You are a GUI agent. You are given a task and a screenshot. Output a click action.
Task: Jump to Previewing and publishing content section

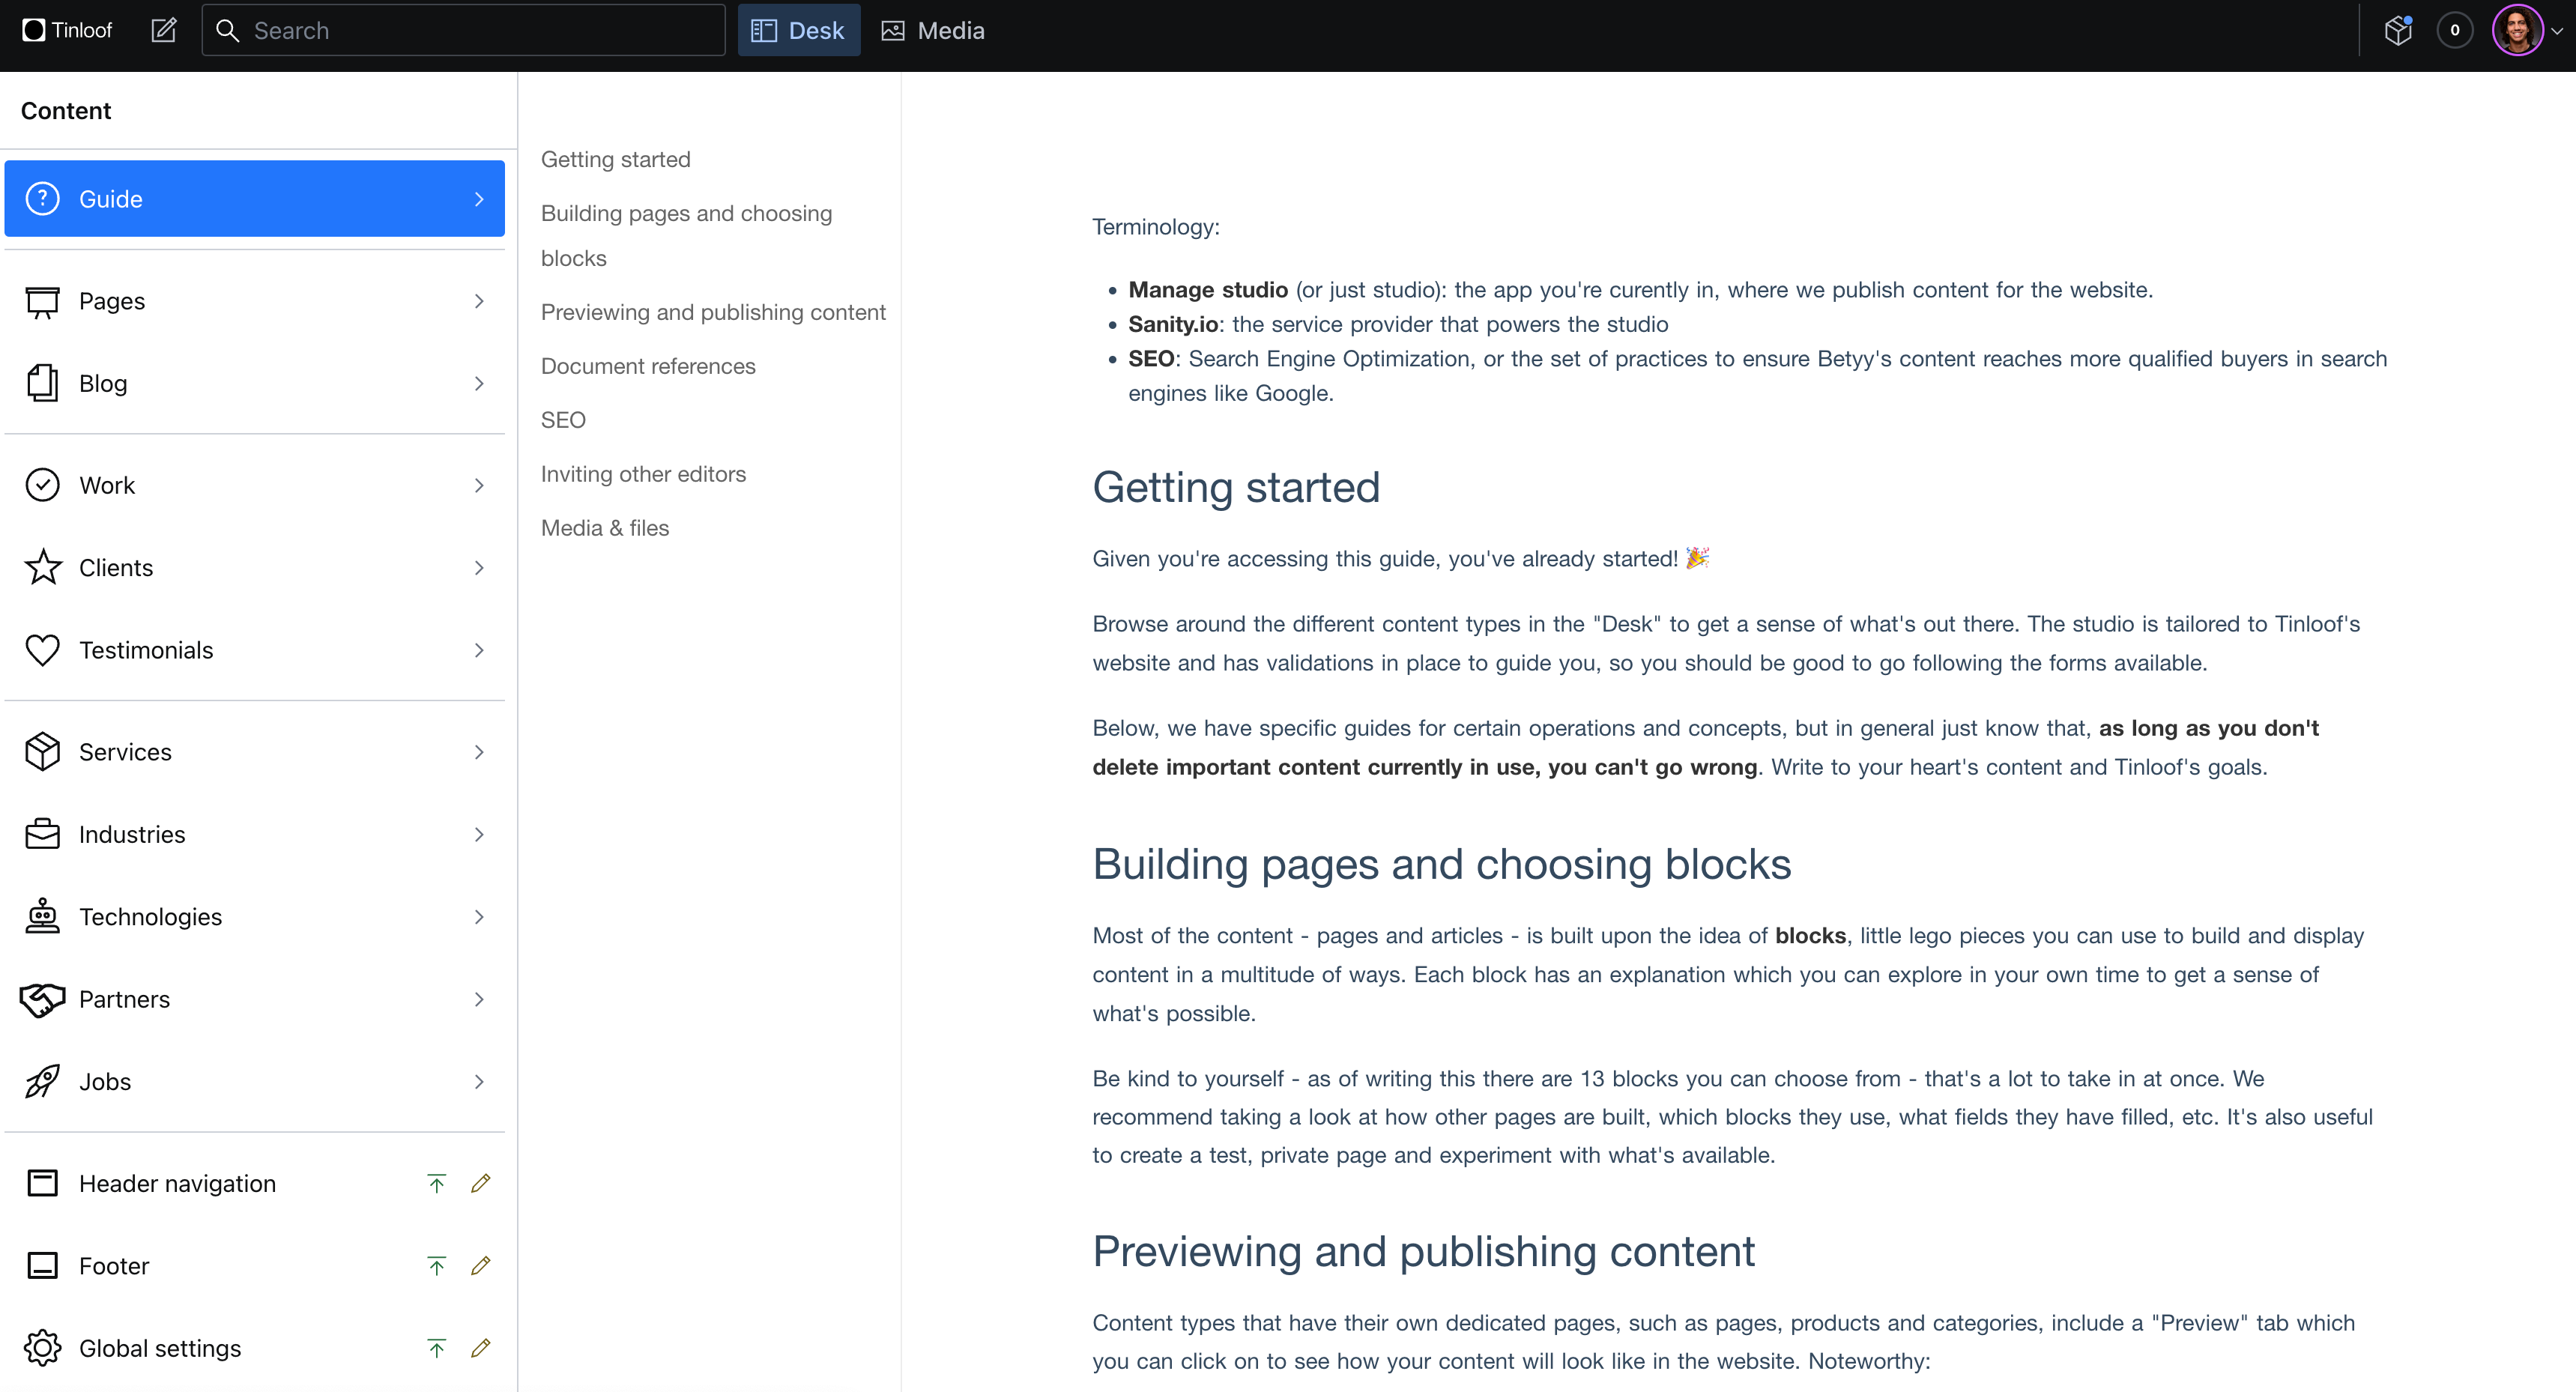click(x=712, y=312)
